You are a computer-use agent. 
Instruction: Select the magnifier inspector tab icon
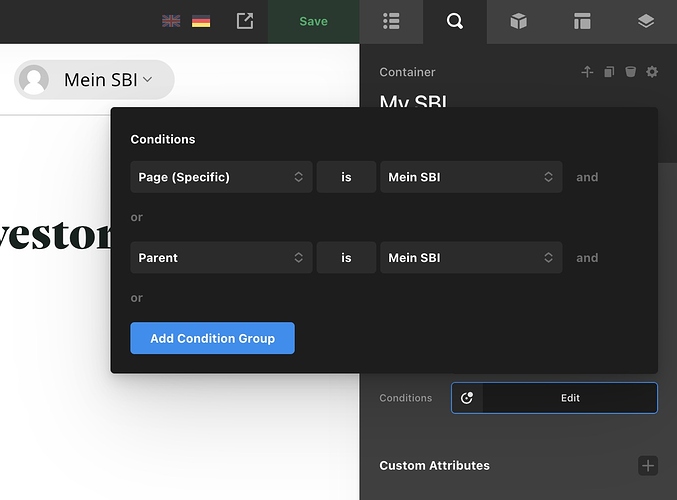pyautogui.click(x=455, y=21)
